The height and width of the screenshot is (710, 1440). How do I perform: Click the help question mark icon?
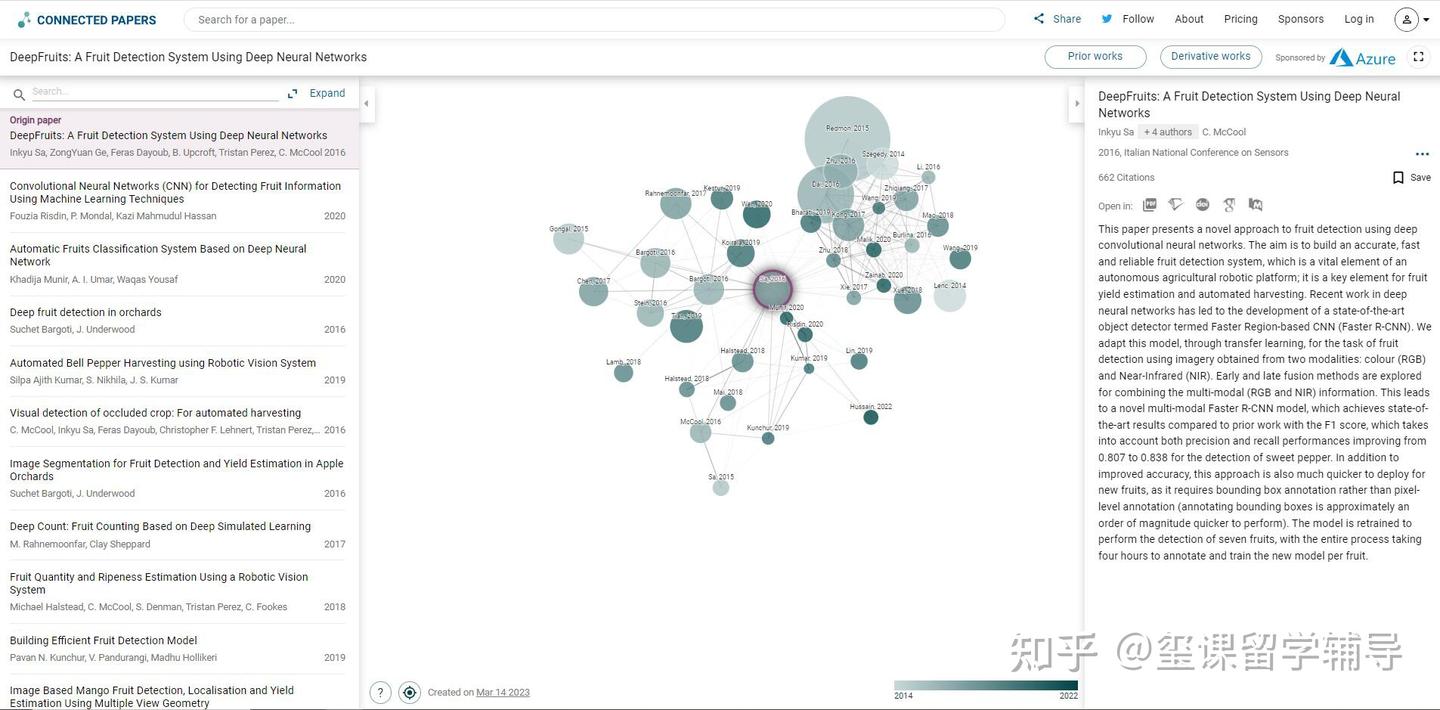tap(380, 692)
